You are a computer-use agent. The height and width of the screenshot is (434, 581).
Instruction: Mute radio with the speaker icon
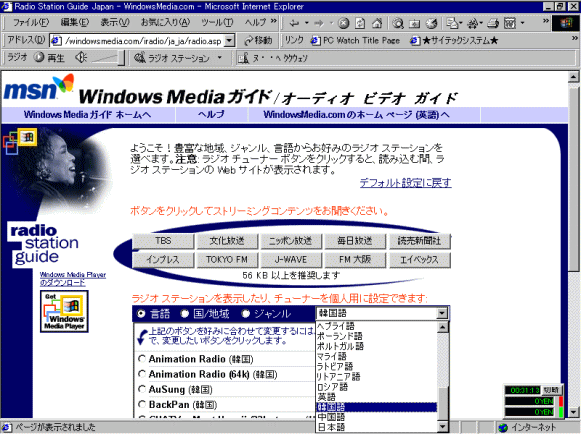pos(81,57)
